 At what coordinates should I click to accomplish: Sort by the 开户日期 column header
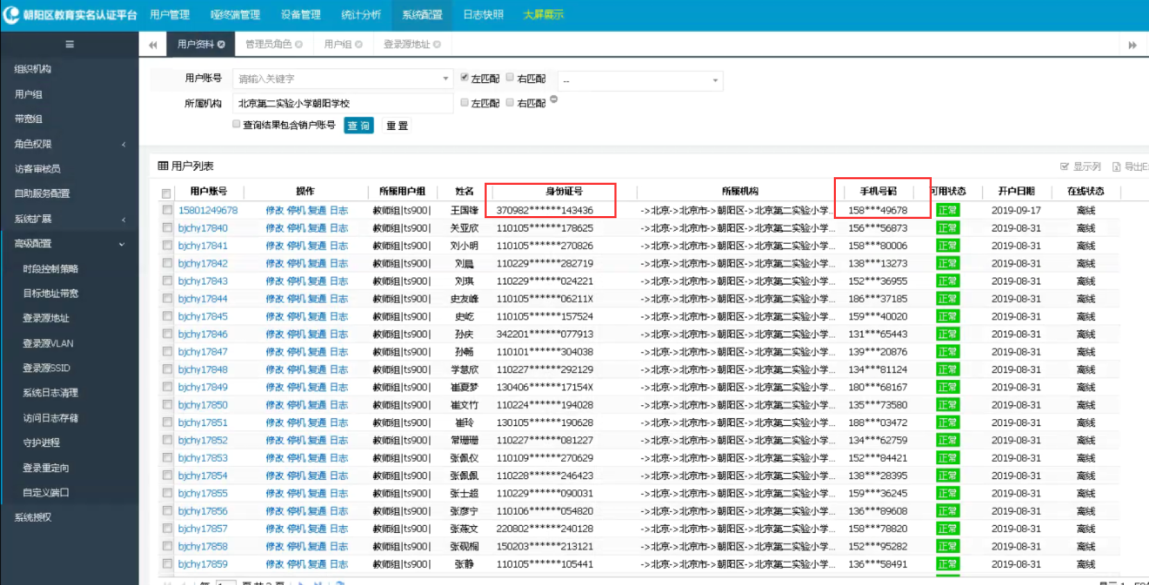click(x=1016, y=192)
